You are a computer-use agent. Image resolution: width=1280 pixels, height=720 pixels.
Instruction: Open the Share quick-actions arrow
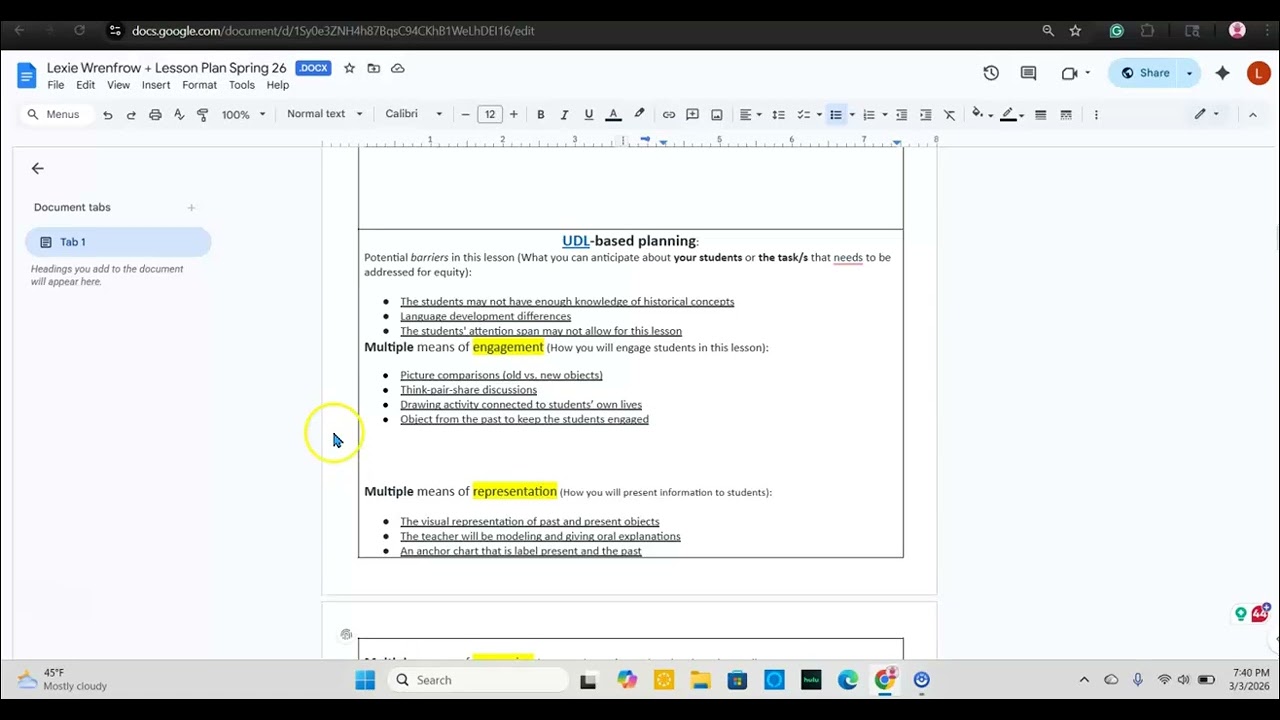[1190, 73]
